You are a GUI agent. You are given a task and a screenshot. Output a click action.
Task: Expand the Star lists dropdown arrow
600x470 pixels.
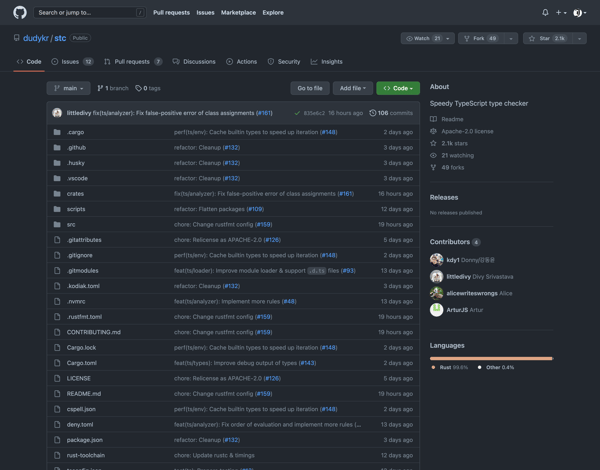pos(579,38)
